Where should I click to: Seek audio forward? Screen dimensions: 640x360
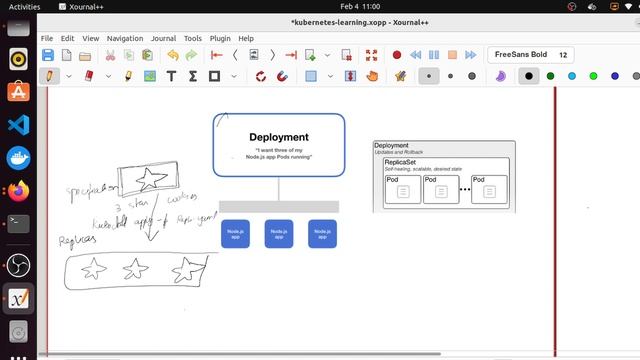(471, 55)
